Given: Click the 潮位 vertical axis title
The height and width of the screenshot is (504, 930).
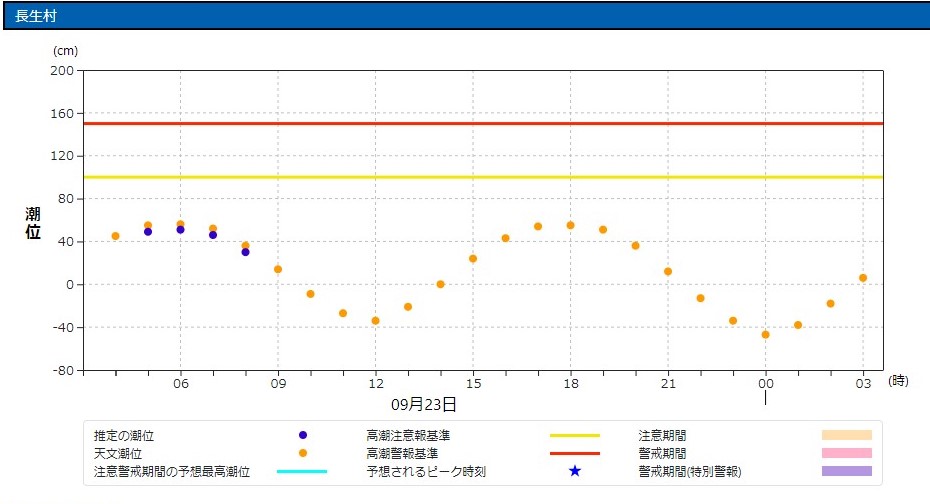Looking at the screenshot, I should 33,223.
